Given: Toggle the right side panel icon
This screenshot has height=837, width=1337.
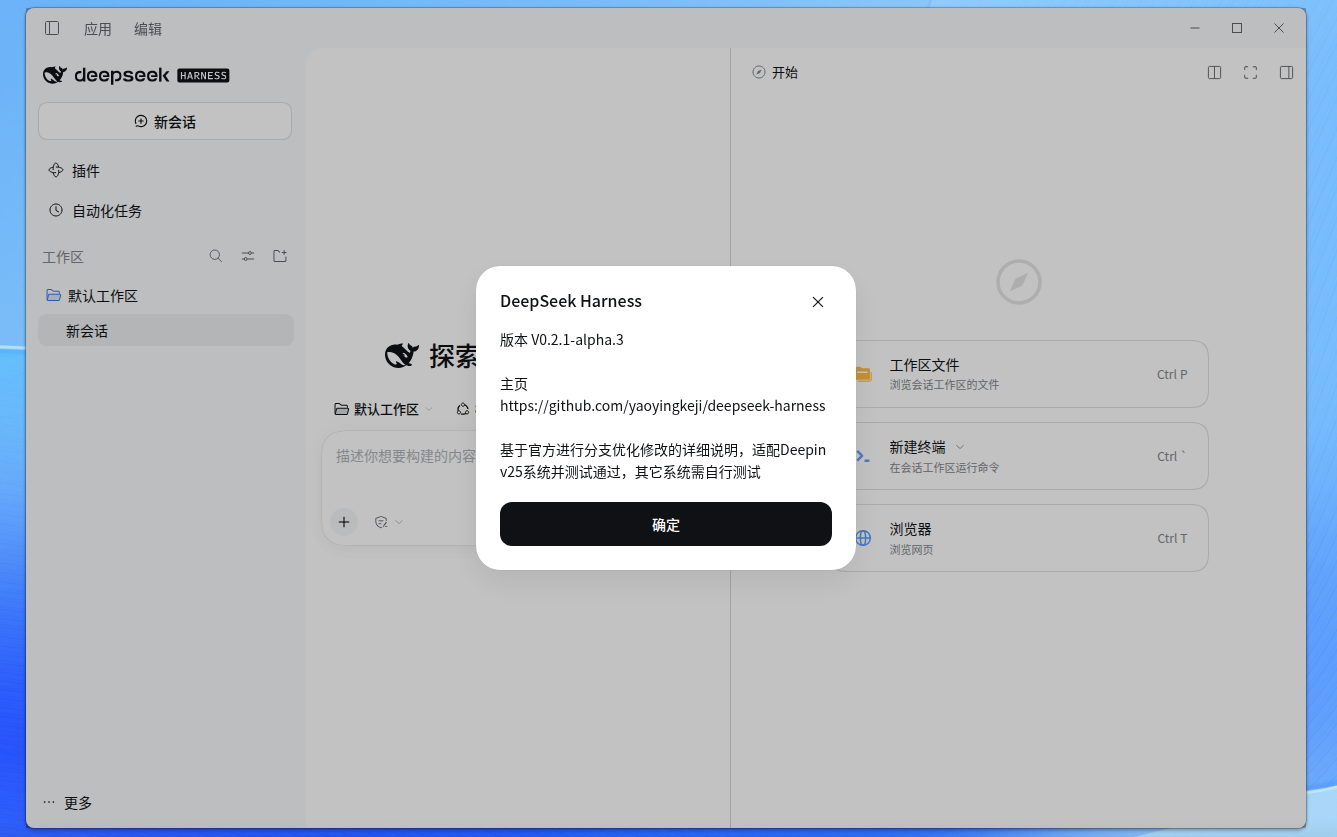Looking at the screenshot, I should (1287, 72).
